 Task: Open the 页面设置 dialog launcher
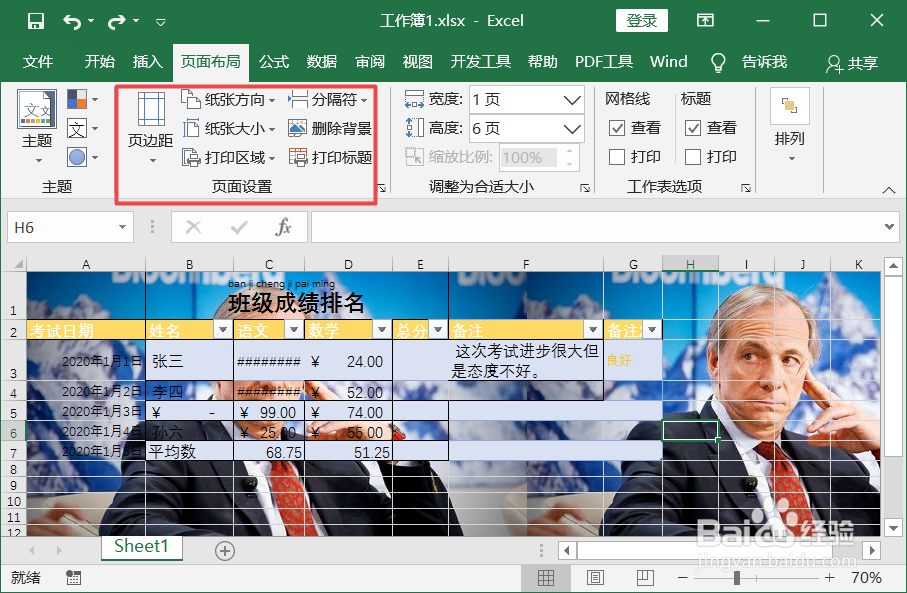click(382, 188)
